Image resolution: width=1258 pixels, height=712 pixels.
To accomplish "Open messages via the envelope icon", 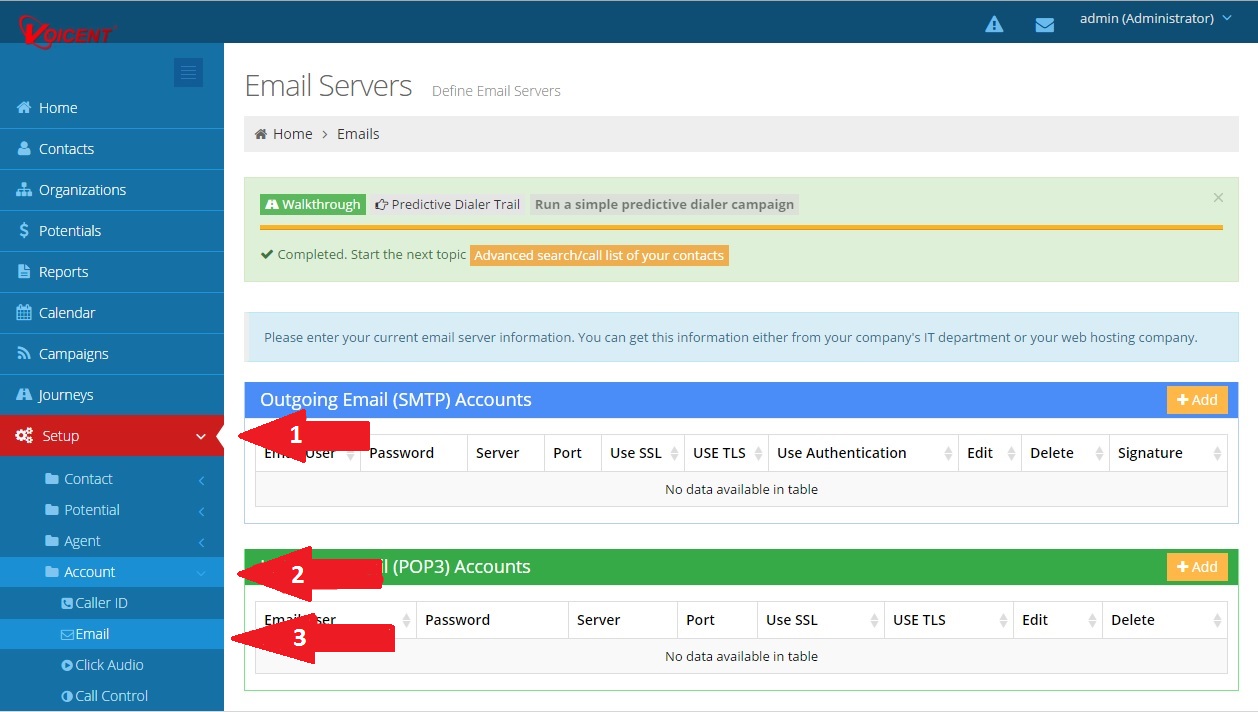I will click(x=1044, y=23).
